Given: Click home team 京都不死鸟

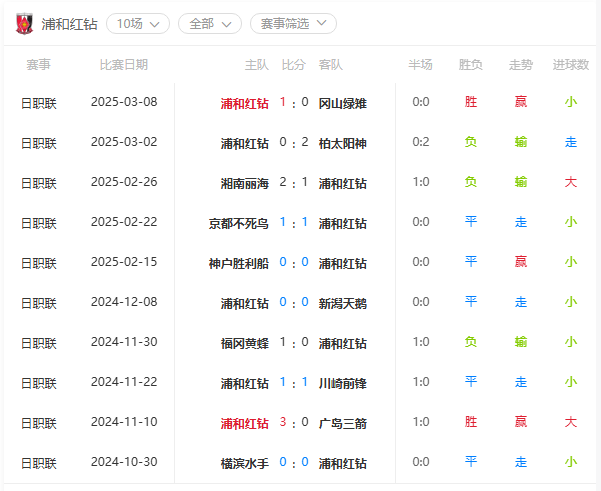Looking at the screenshot, I should click(x=238, y=223).
